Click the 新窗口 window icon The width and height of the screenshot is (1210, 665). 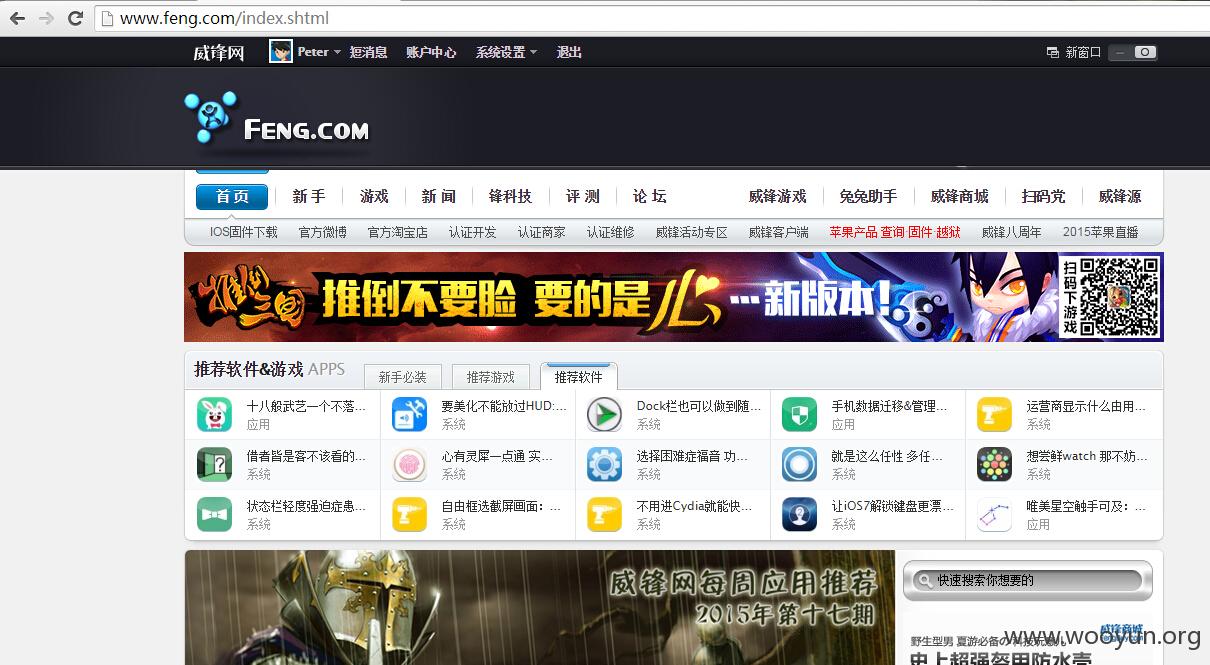pyautogui.click(x=1052, y=52)
